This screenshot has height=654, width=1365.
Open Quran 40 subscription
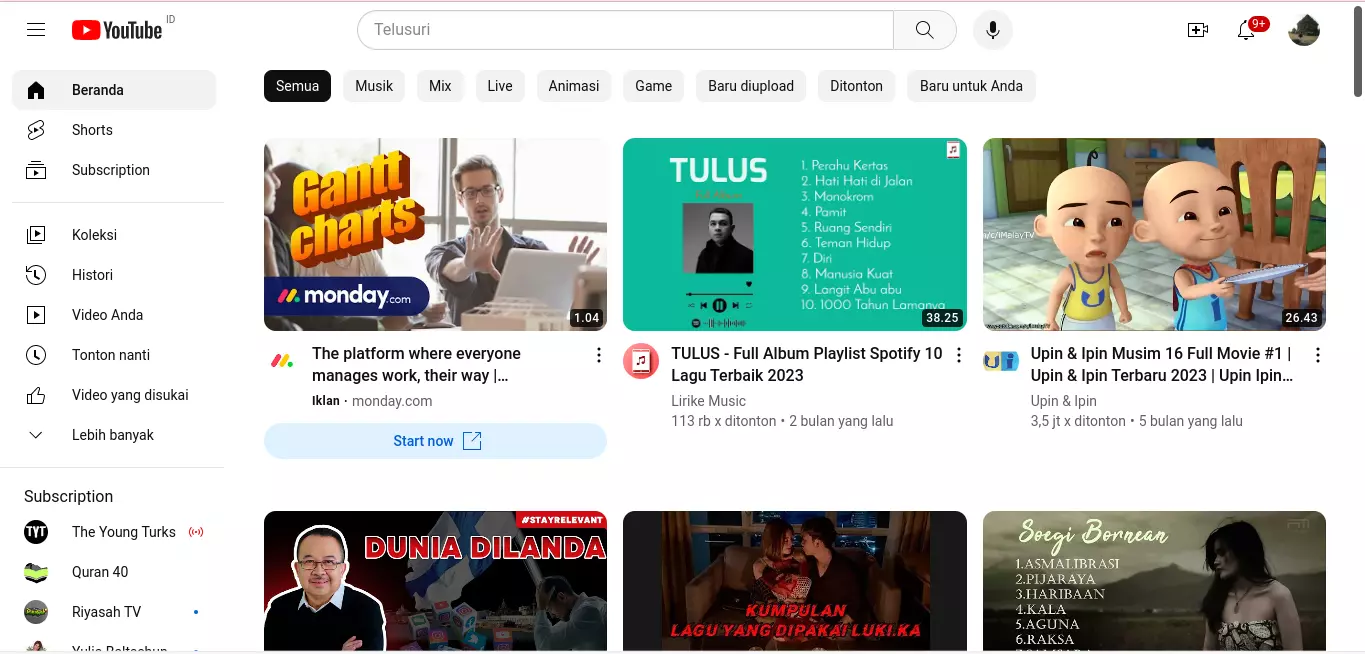click(114, 572)
